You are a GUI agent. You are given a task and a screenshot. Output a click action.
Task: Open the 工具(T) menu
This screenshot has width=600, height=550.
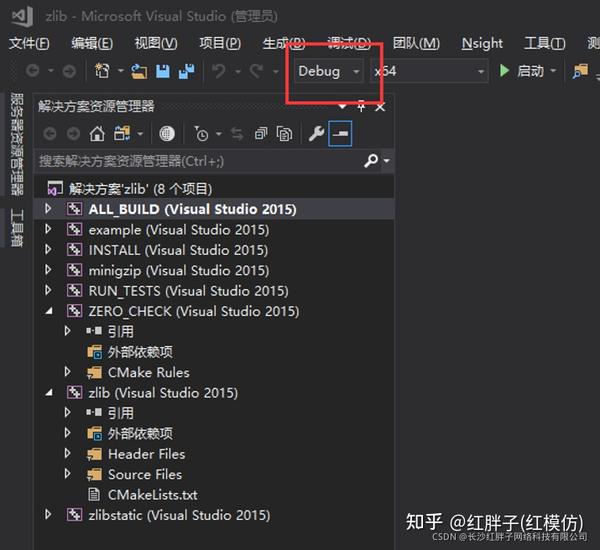tap(545, 43)
